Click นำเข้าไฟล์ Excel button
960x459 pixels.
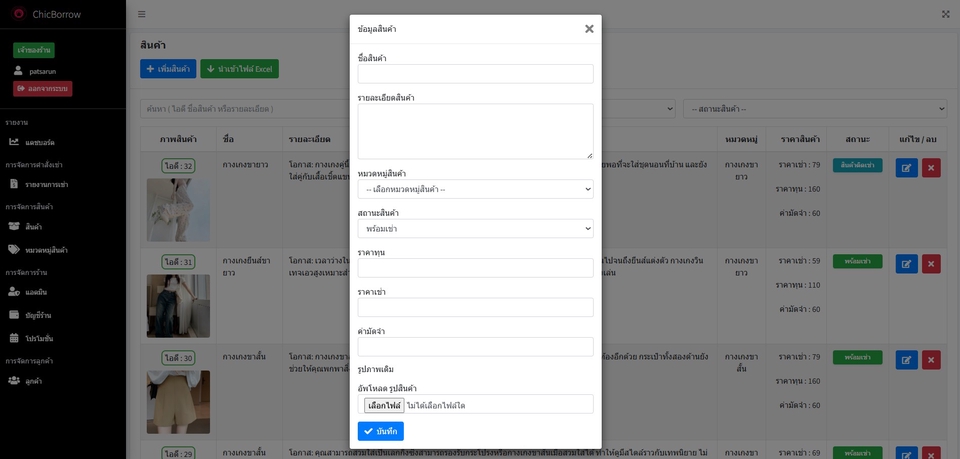click(x=239, y=69)
